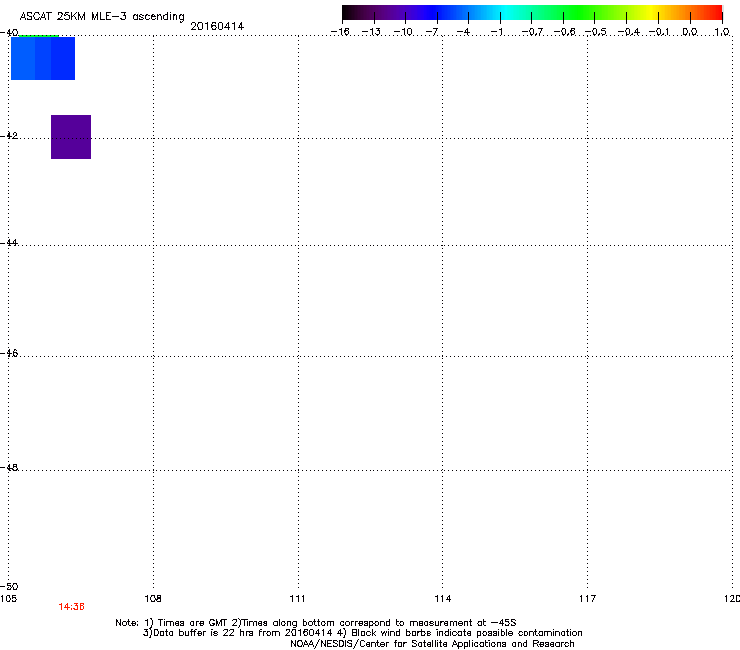This screenshot has width=740, height=650.
Task: Click the color scale label -13
Action: (x=371, y=32)
